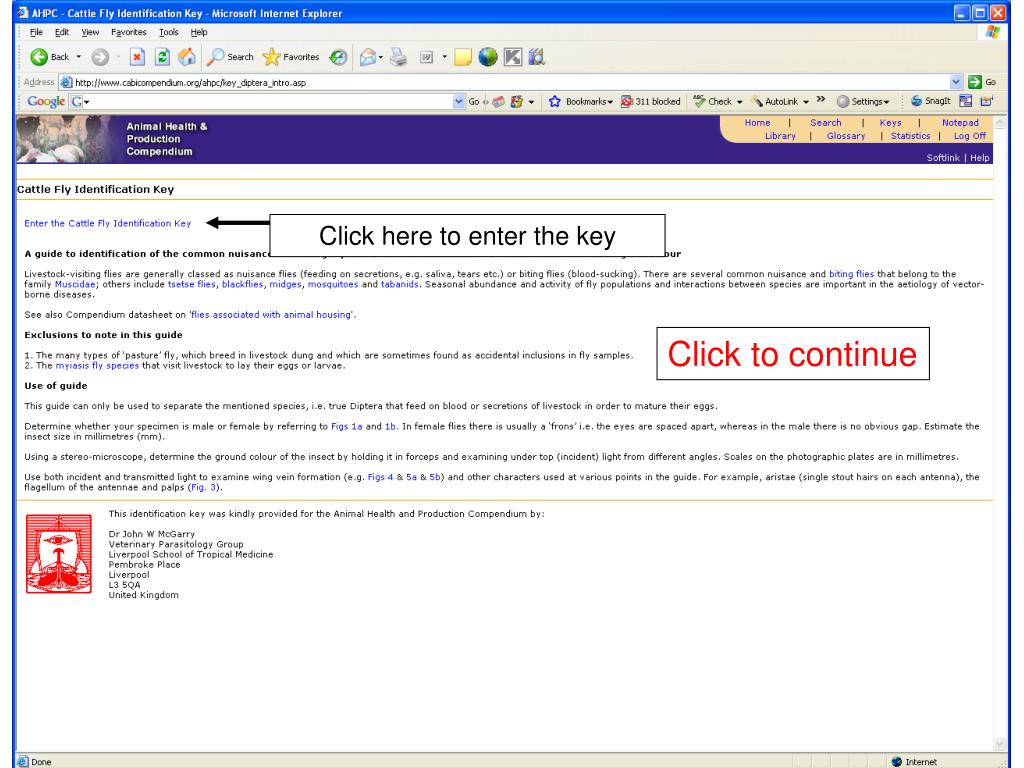Click the Log Off link

click(970, 136)
